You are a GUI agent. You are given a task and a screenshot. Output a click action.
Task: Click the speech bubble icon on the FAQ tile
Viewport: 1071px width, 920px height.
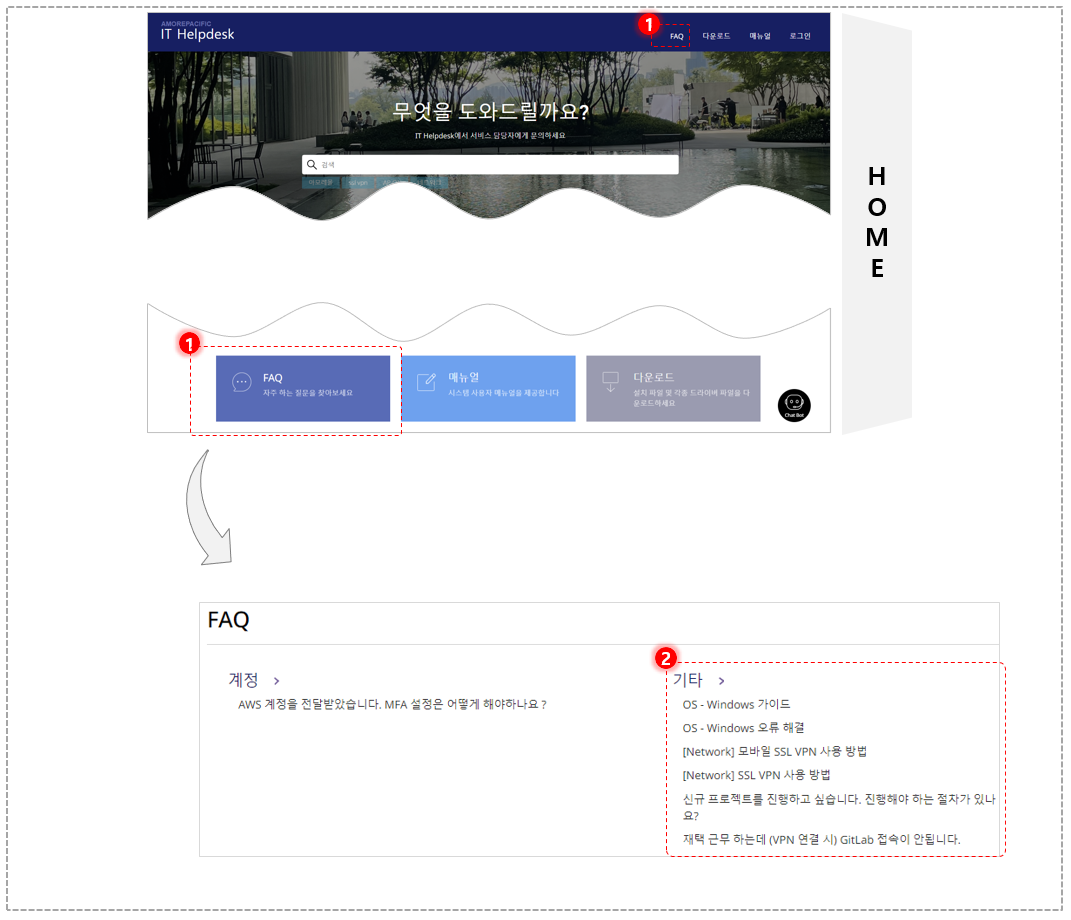tap(242, 382)
